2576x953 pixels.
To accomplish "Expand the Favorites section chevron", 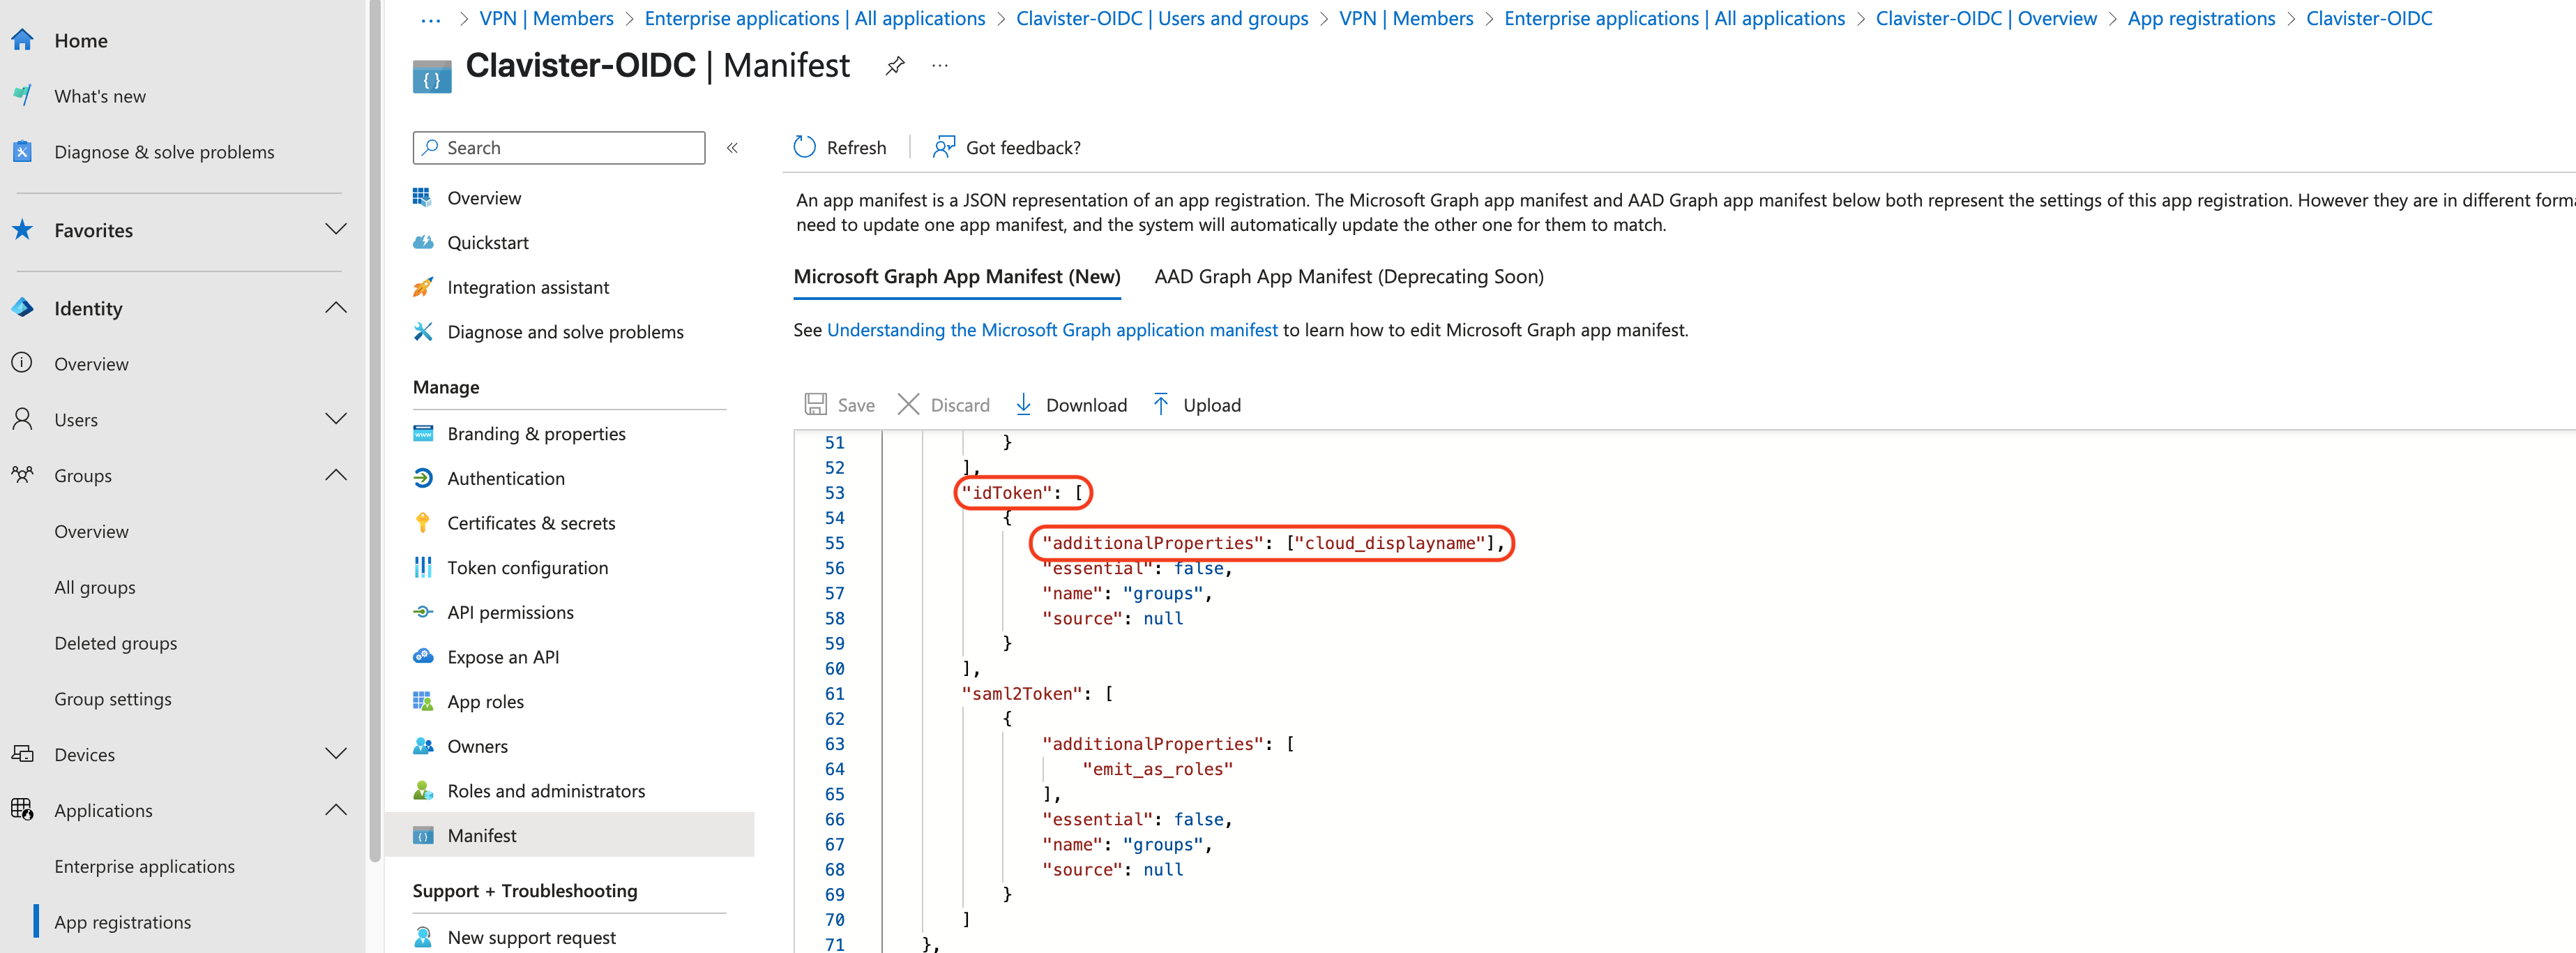I will 336,229.
